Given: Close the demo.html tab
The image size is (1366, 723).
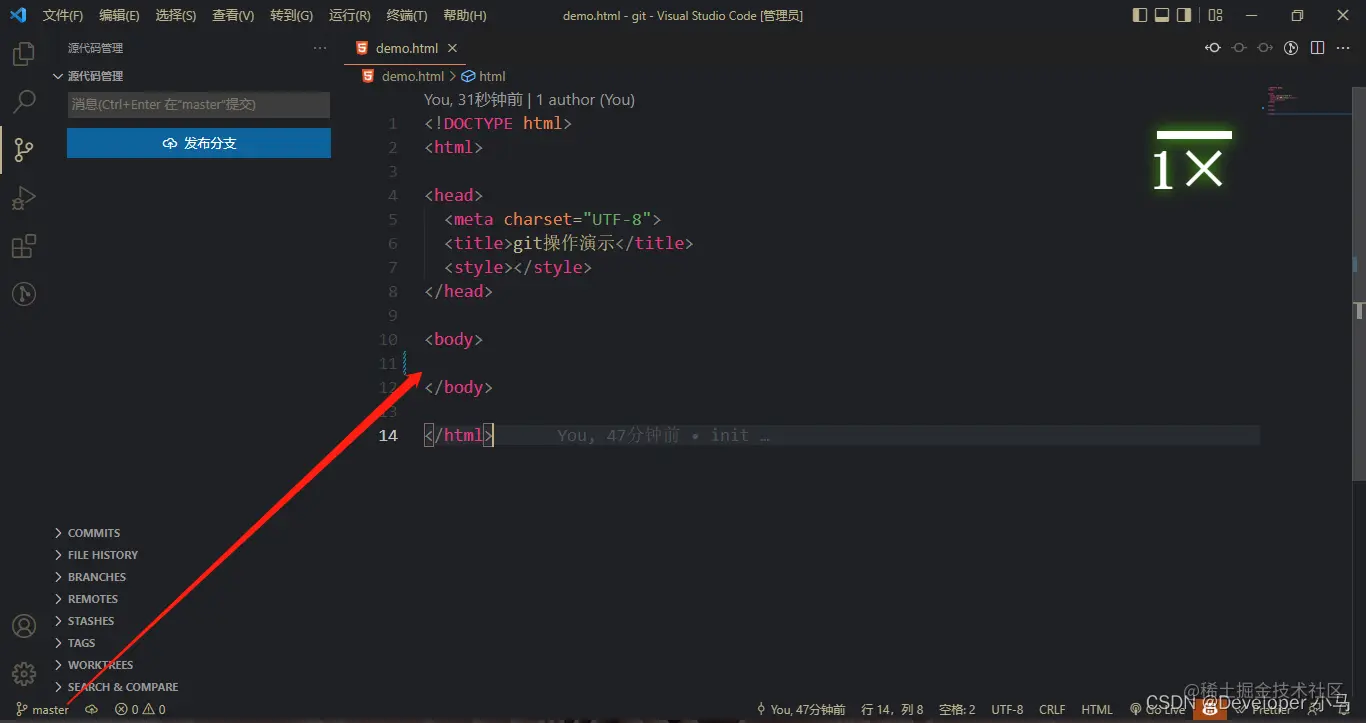Looking at the screenshot, I should [x=452, y=48].
